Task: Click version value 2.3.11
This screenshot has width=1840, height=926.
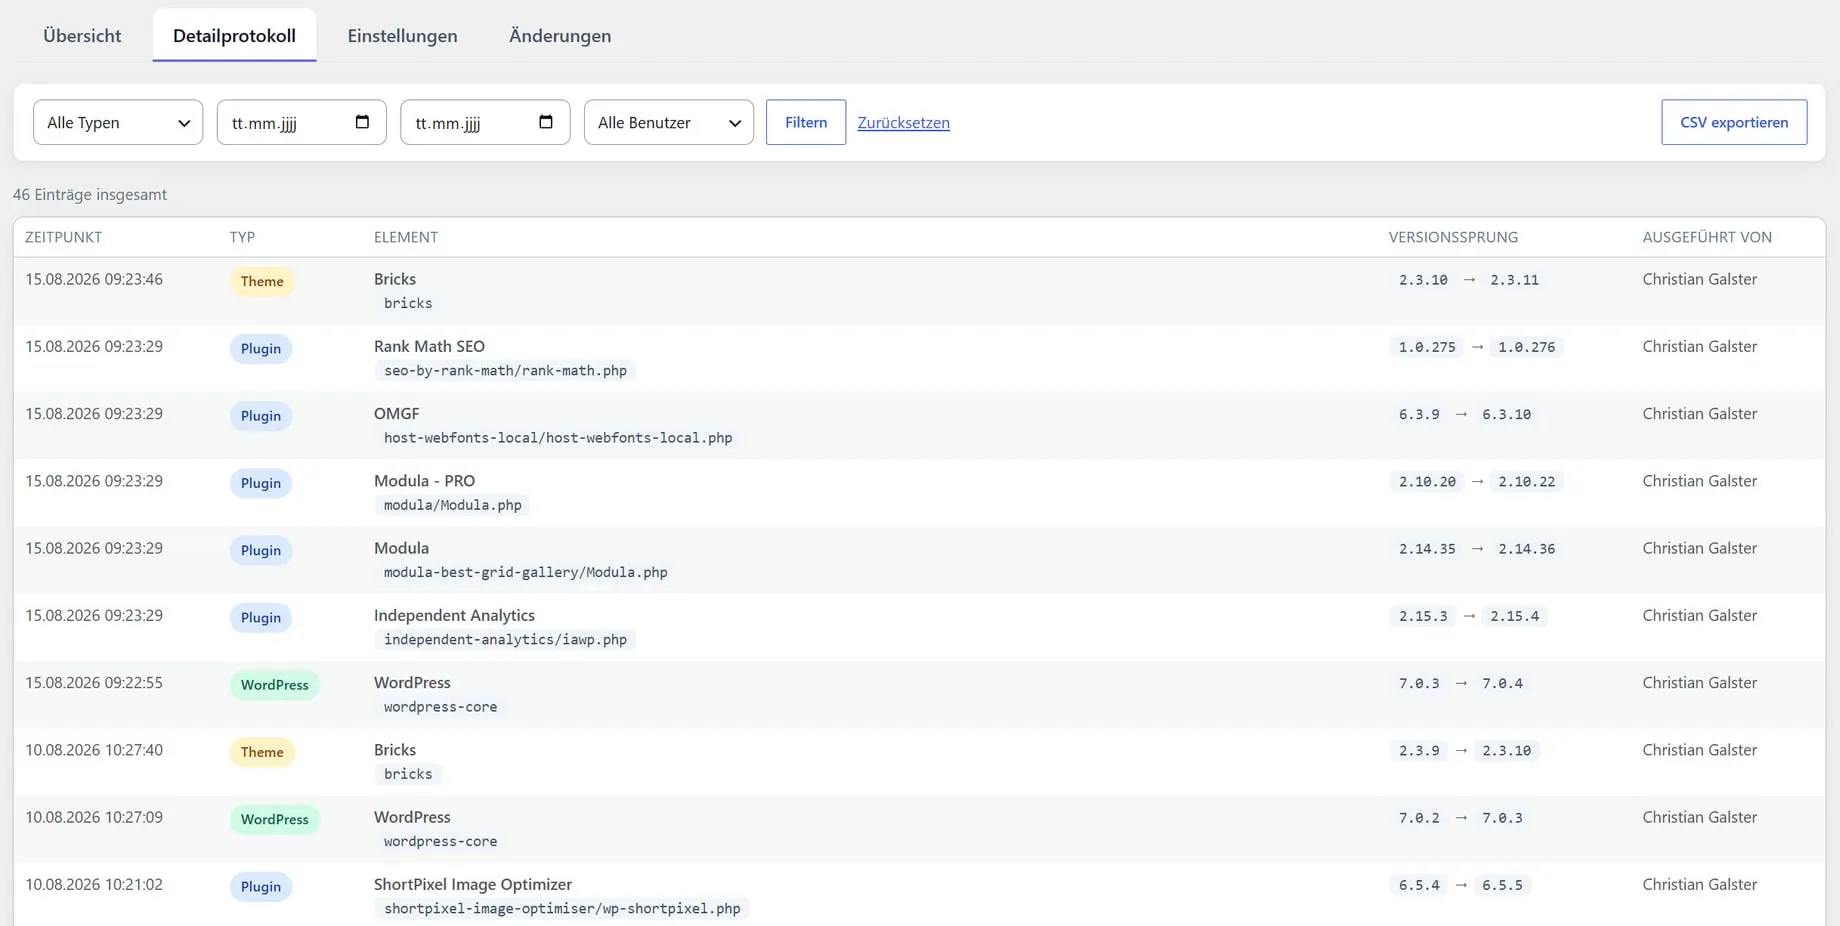Action: 1514,280
